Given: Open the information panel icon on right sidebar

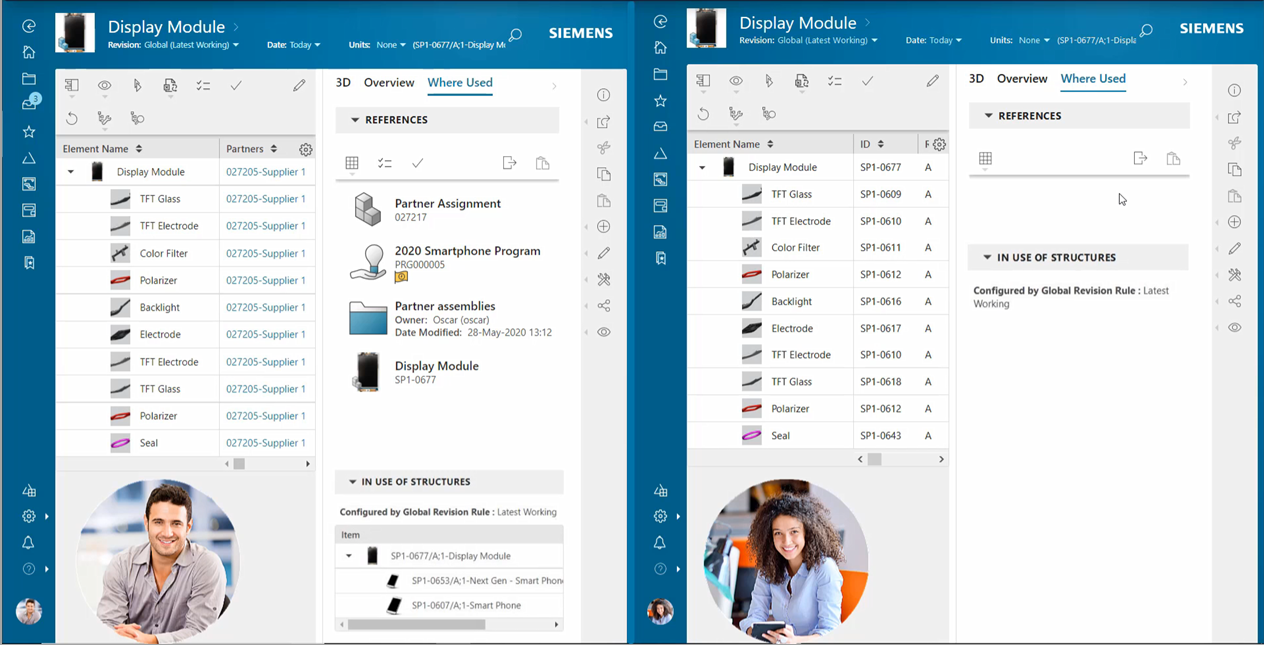Looking at the screenshot, I should (x=603, y=94).
